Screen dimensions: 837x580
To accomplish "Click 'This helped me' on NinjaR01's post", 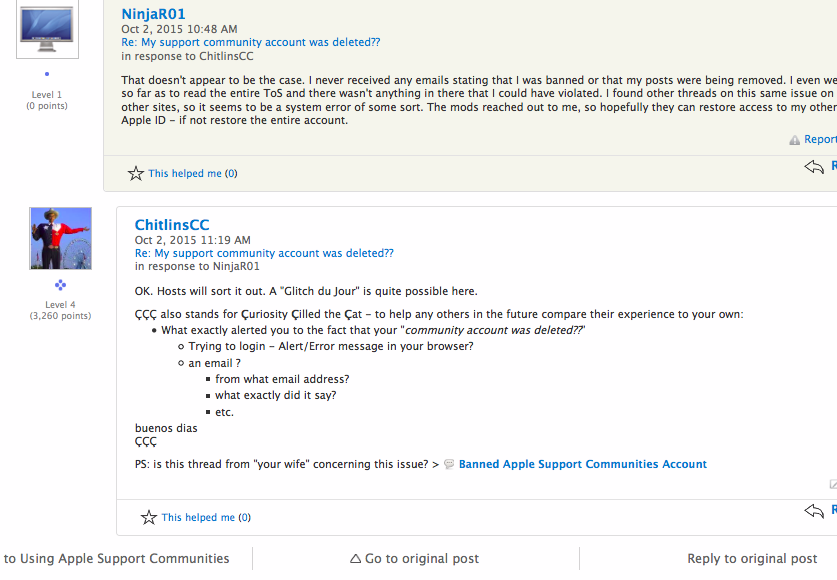I will point(185,174).
